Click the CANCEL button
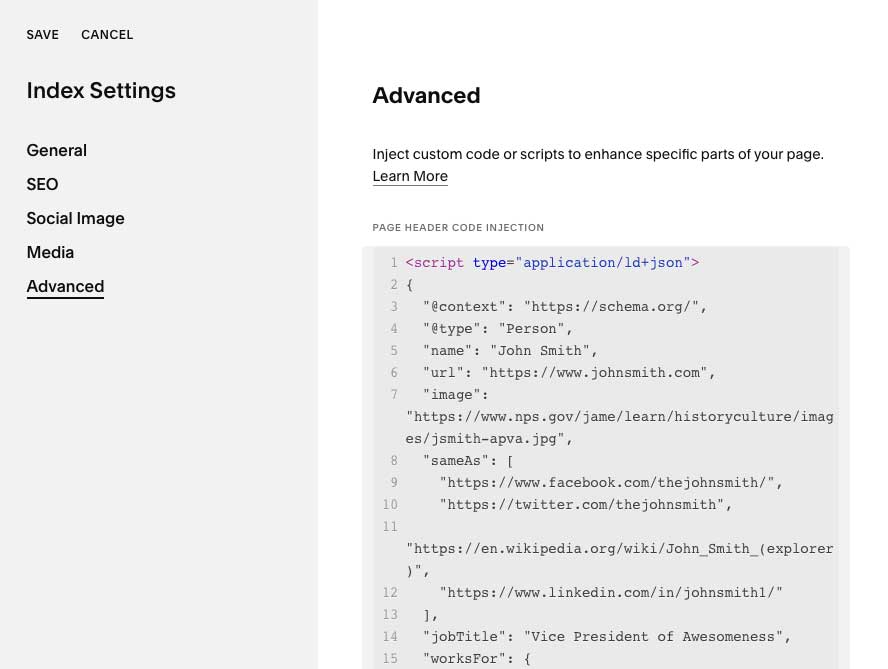 point(107,34)
